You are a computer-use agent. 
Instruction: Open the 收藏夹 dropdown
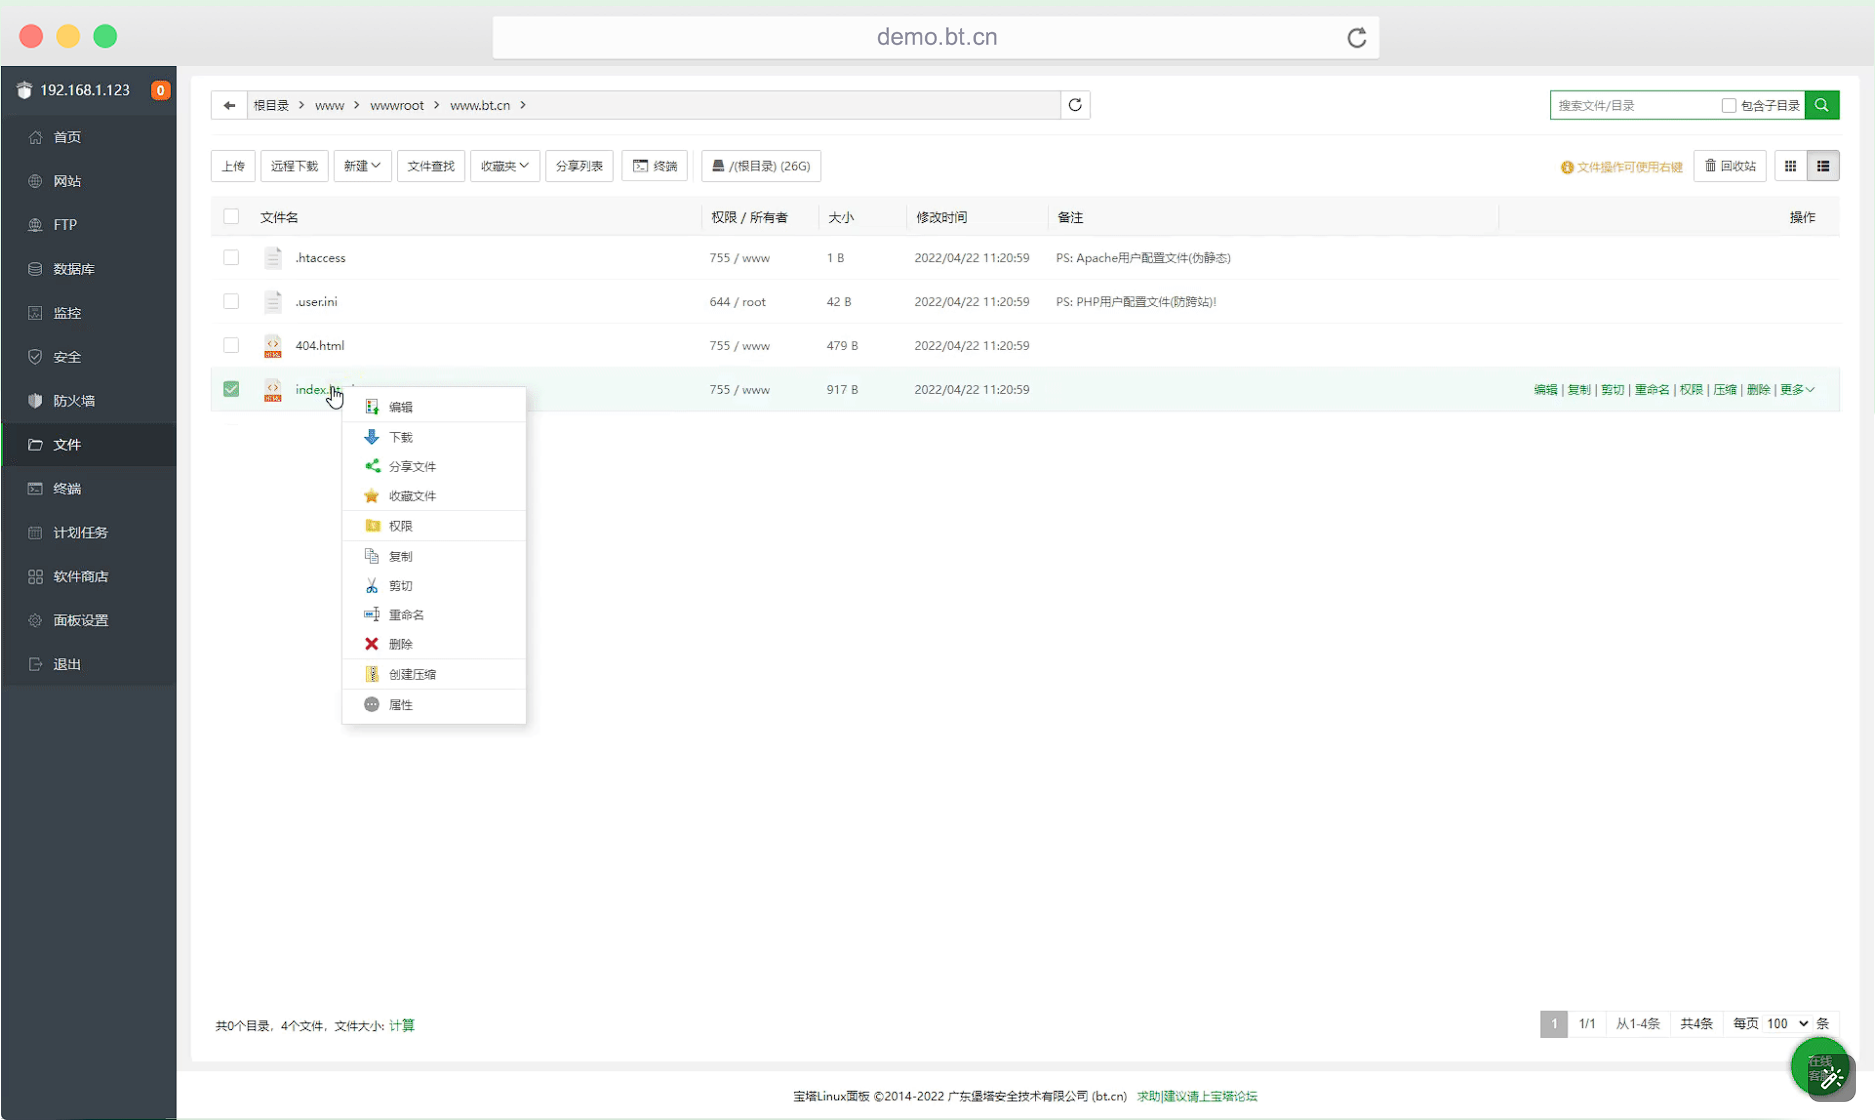504,166
